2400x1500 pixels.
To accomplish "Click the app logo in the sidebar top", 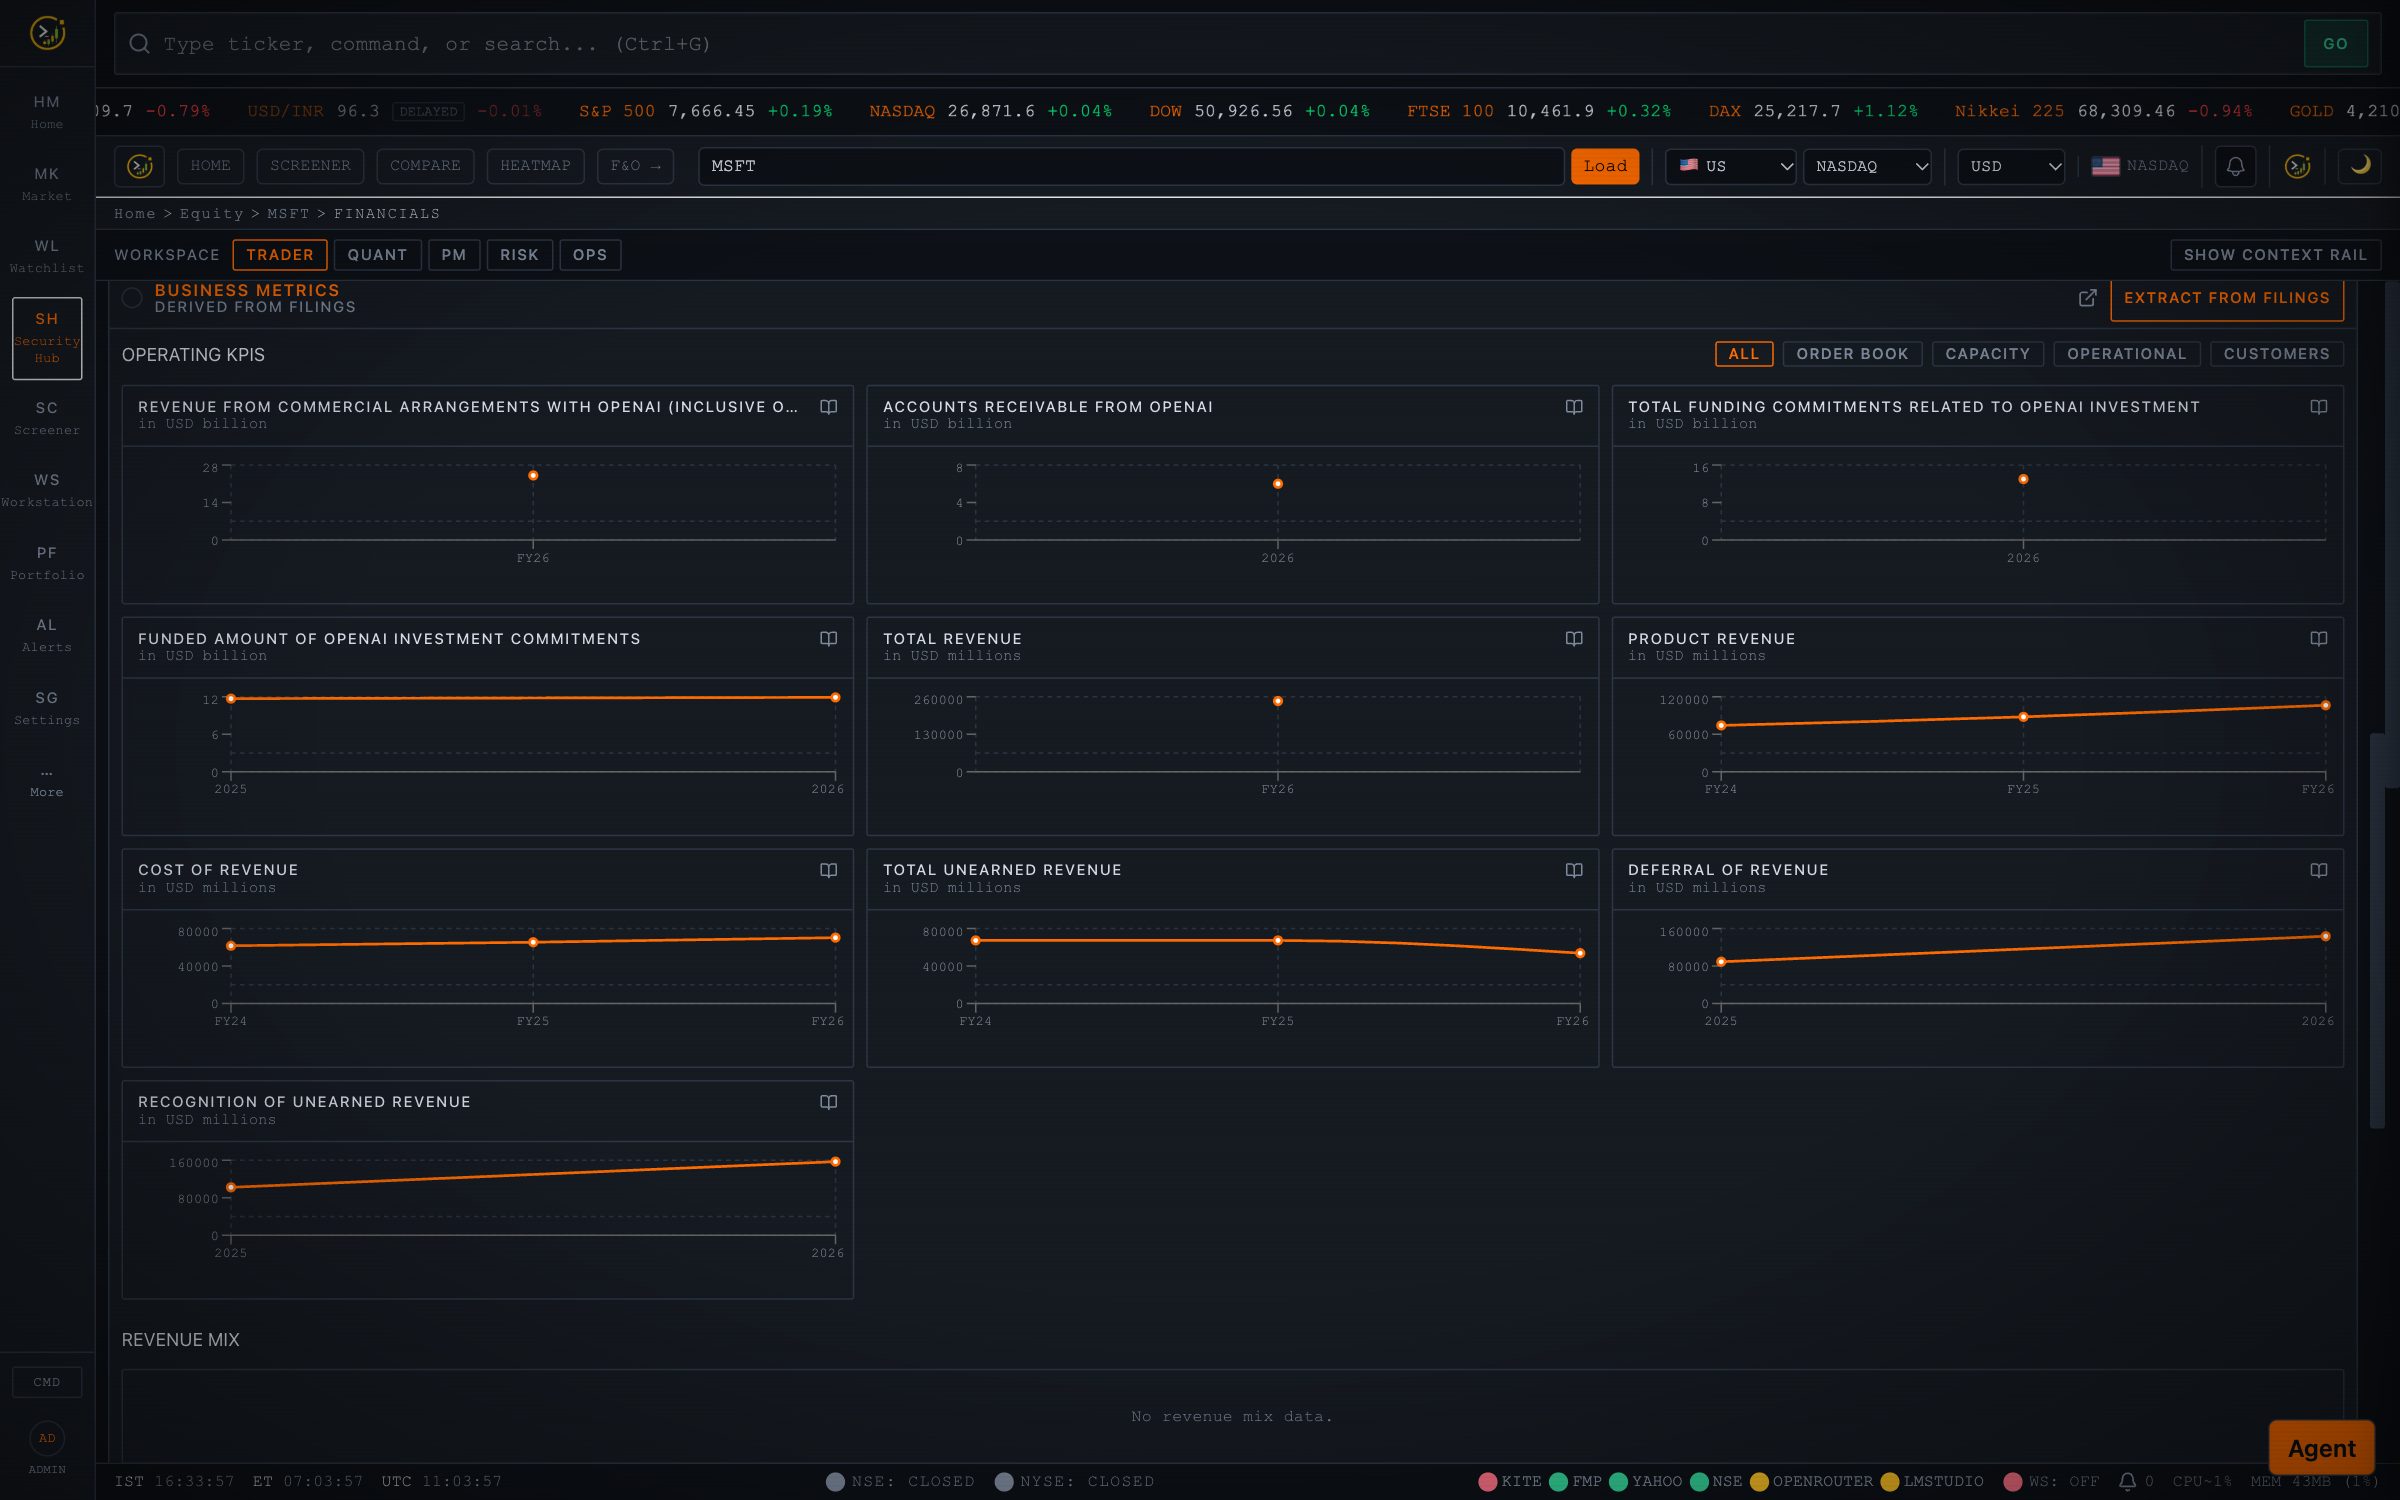I will (47, 33).
